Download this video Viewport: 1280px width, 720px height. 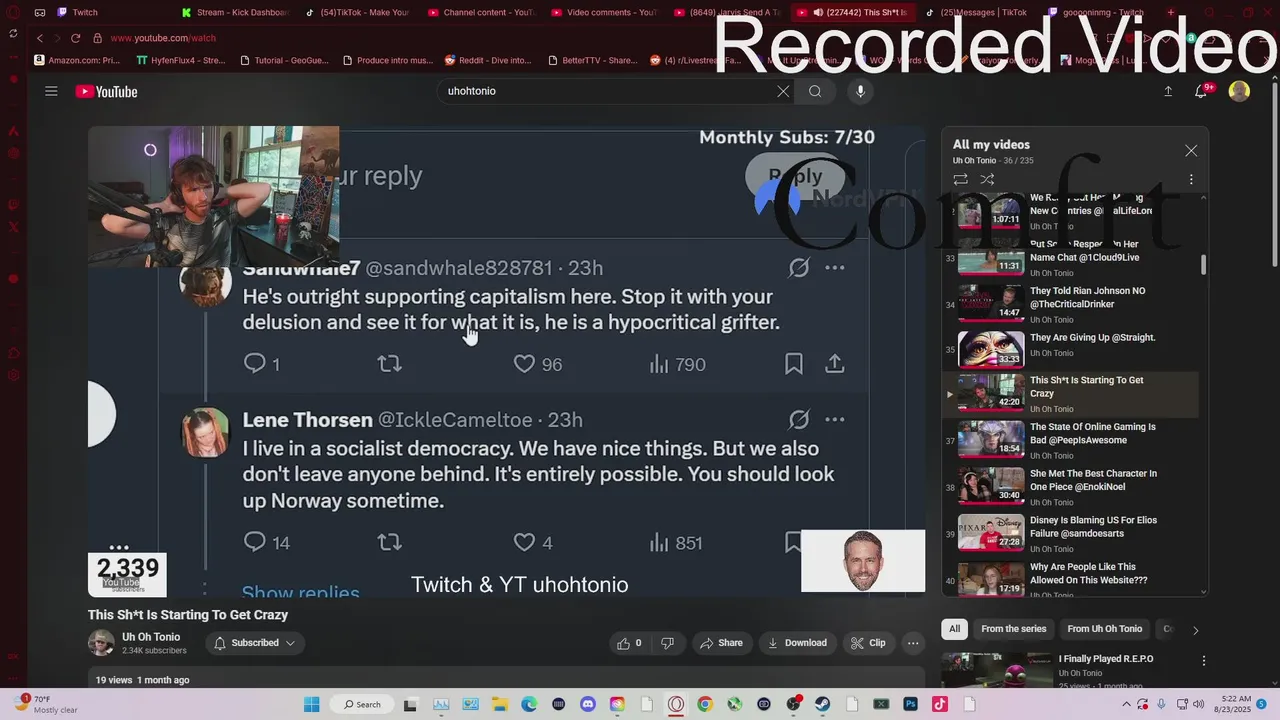coord(797,643)
